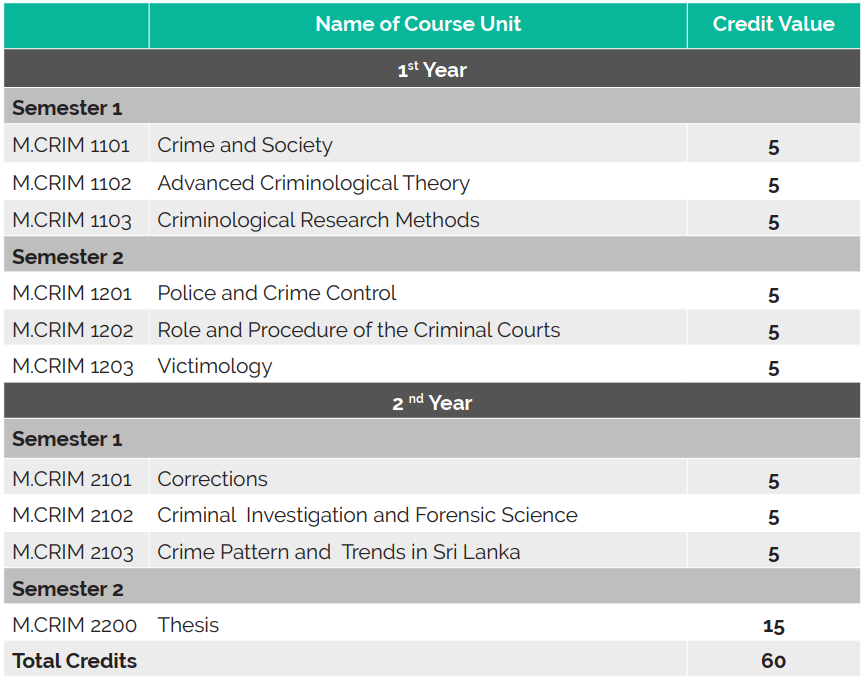Viewport: 865px width, 682px height.
Task: Select the 1st Year section heading
Action: tap(432, 69)
